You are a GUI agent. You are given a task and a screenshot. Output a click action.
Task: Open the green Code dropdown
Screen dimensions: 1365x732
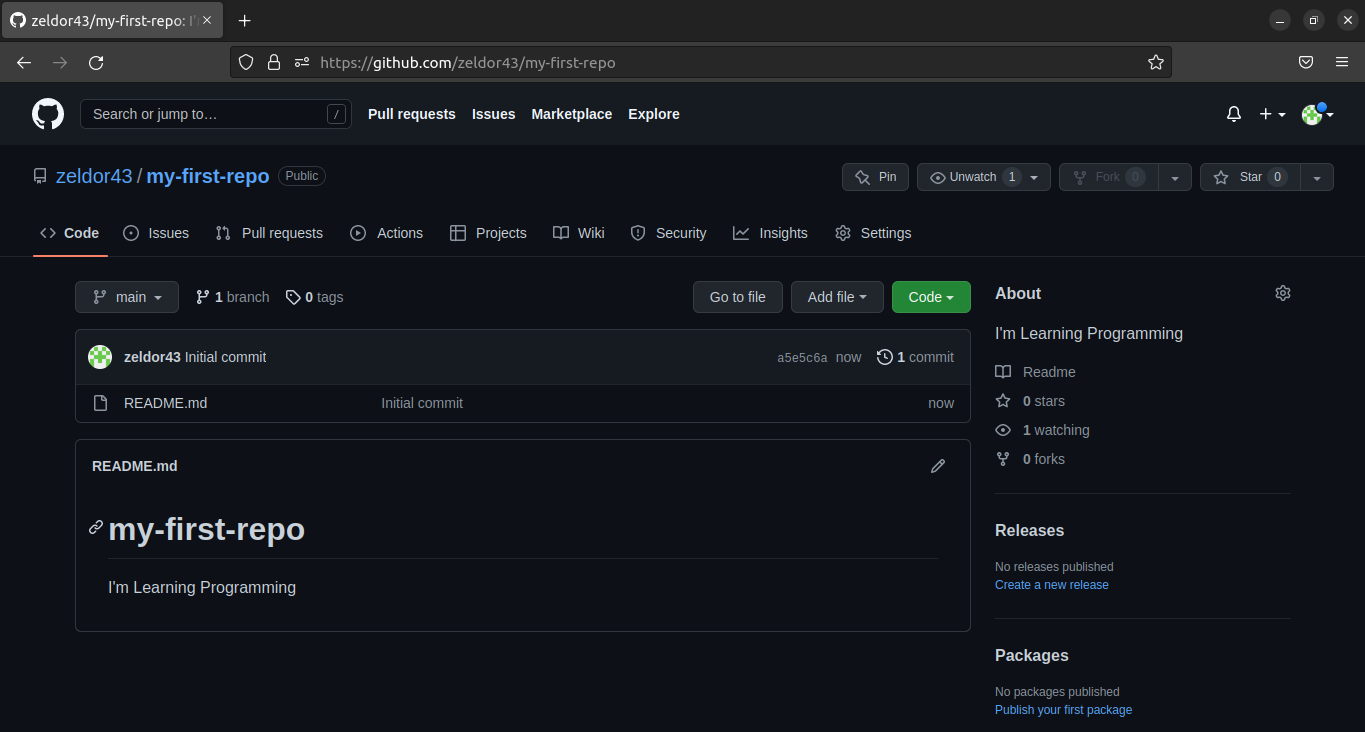click(x=931, y=297)
